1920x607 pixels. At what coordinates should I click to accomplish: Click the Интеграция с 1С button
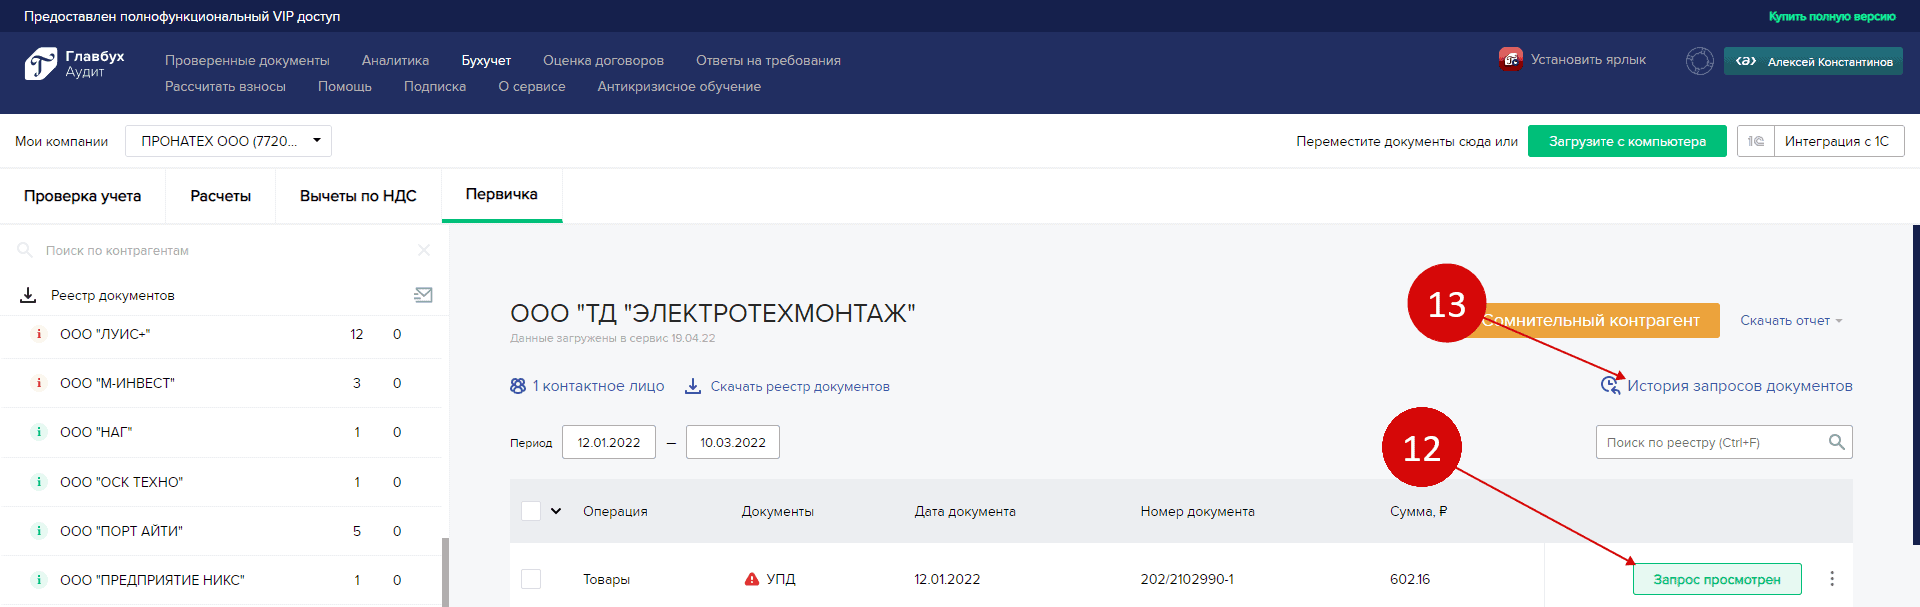(x=1837, y=141)
